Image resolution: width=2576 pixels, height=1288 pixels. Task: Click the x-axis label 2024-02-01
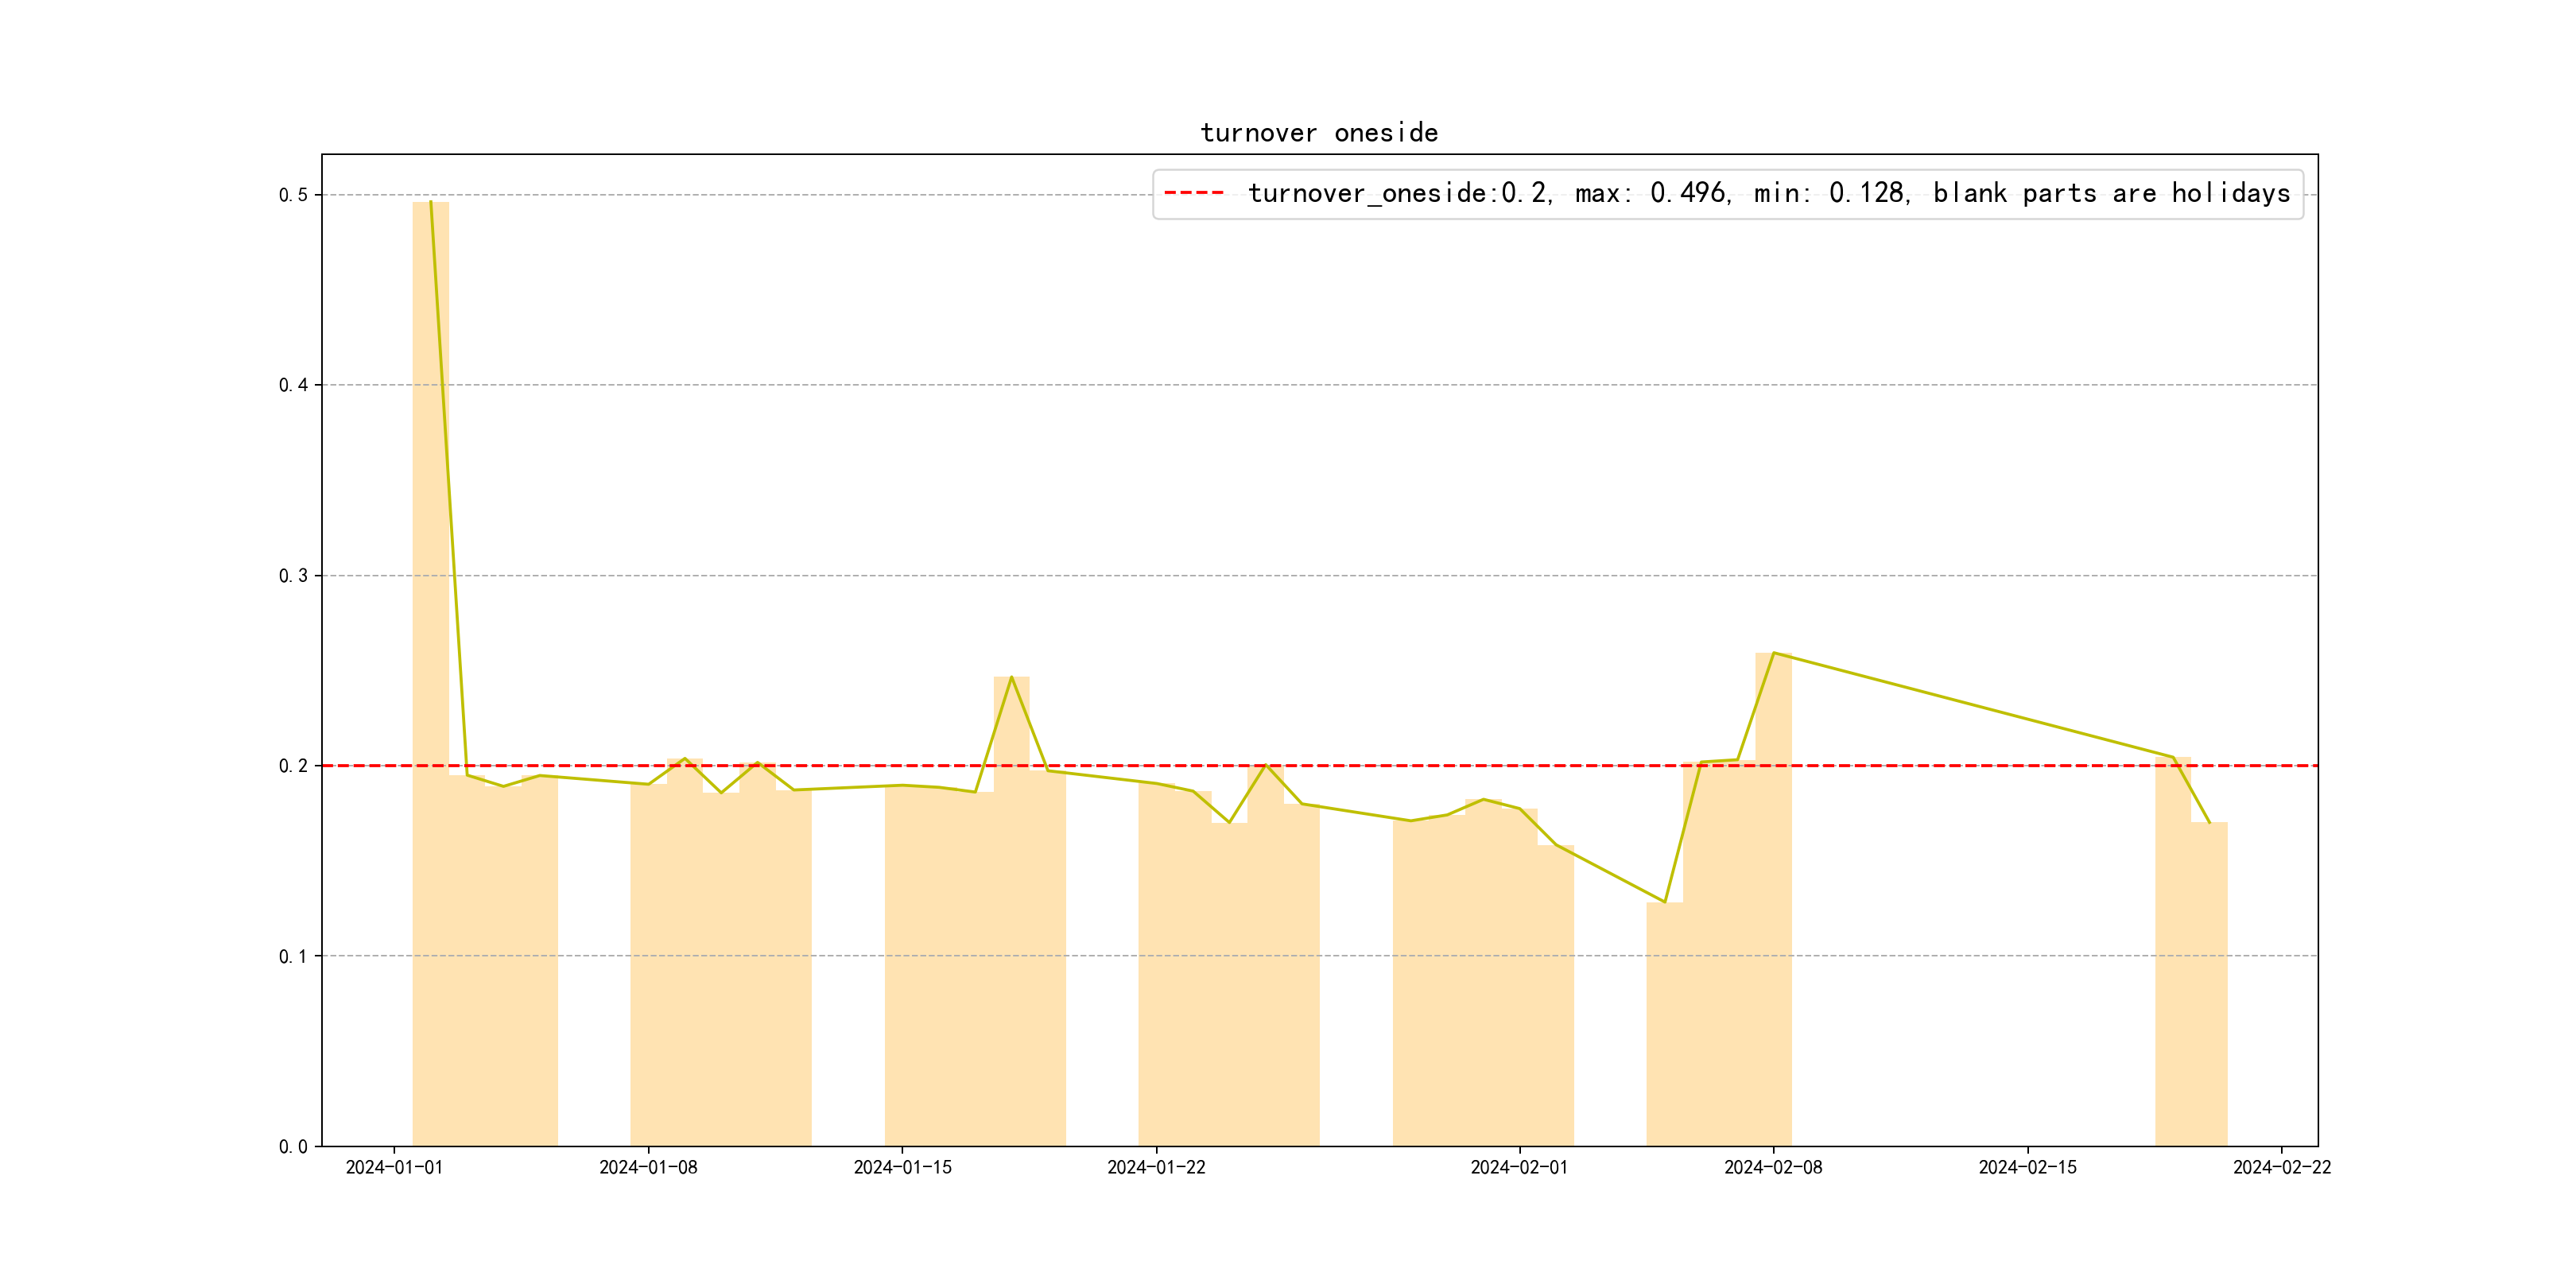[x=1519, y=1167]
